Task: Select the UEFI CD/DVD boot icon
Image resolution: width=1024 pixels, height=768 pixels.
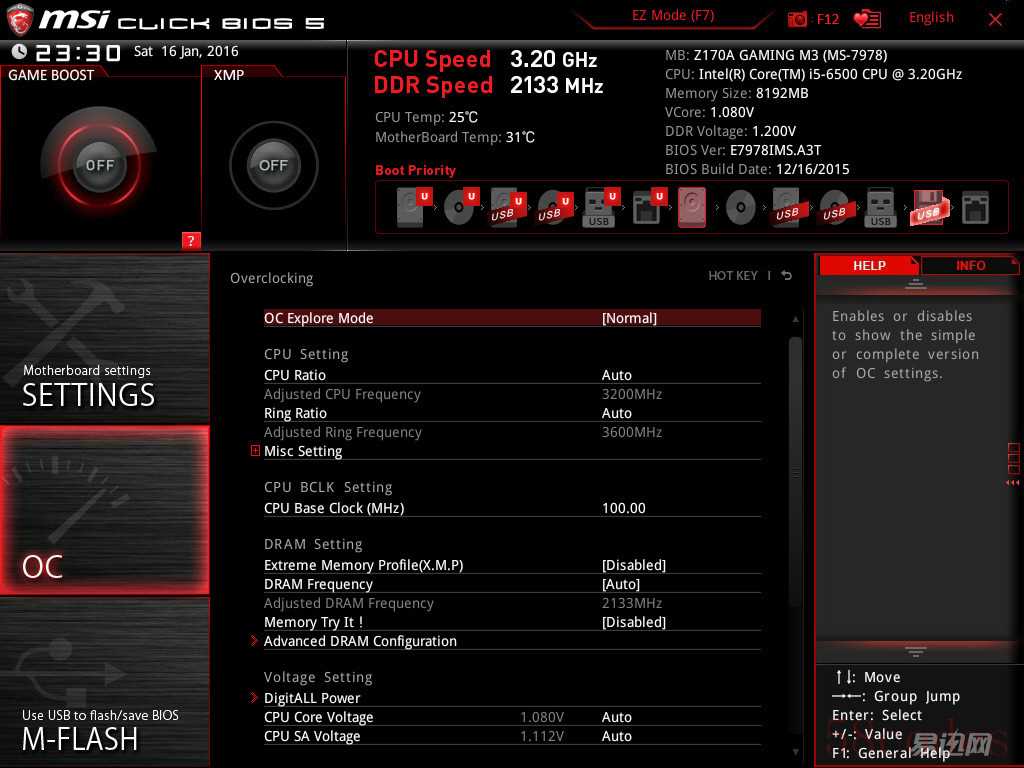Action: coord(460,207)
